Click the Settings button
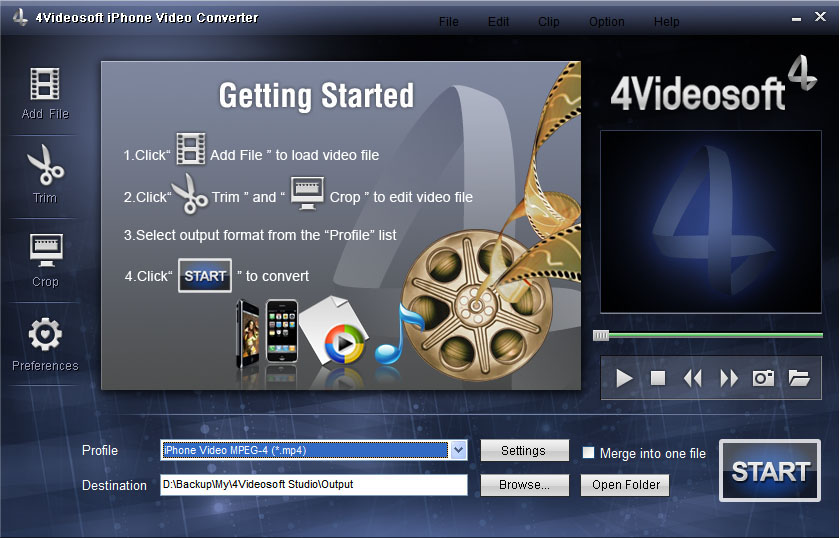The height and width of the screenshot is (538, 840). [524, 451]
